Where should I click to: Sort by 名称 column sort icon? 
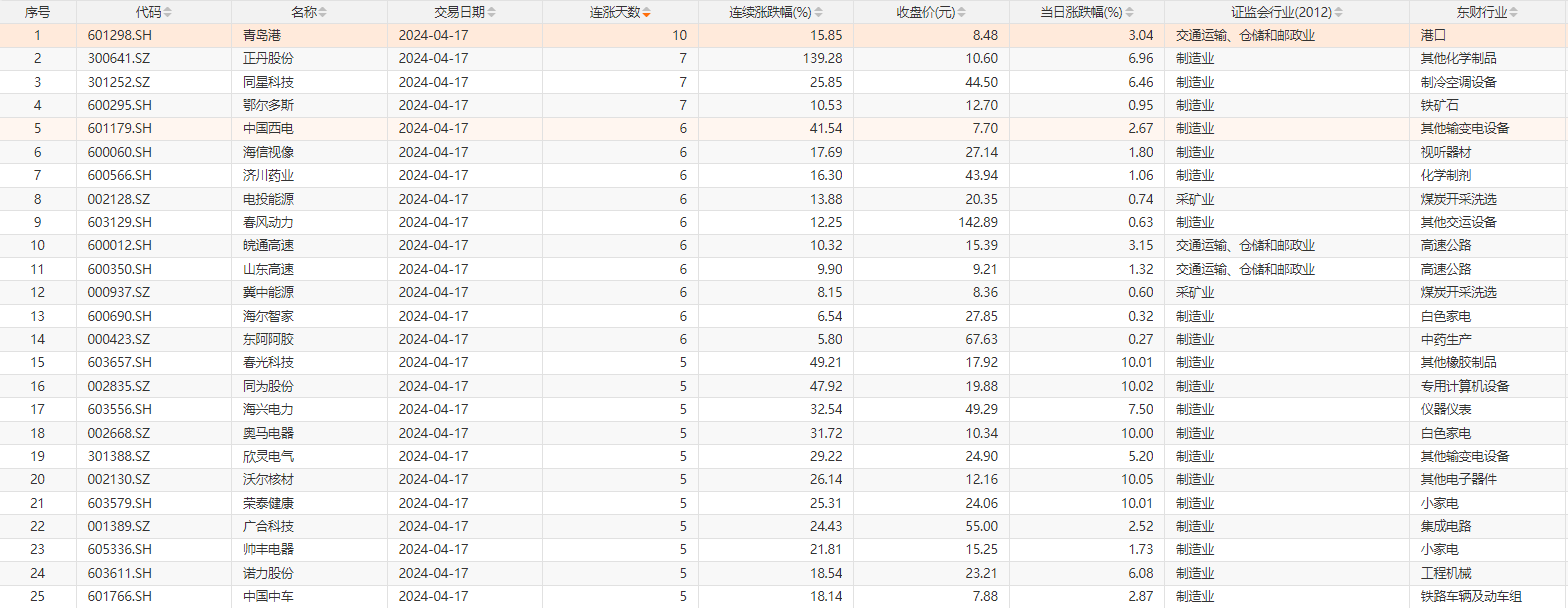click(x=322, y=13)
